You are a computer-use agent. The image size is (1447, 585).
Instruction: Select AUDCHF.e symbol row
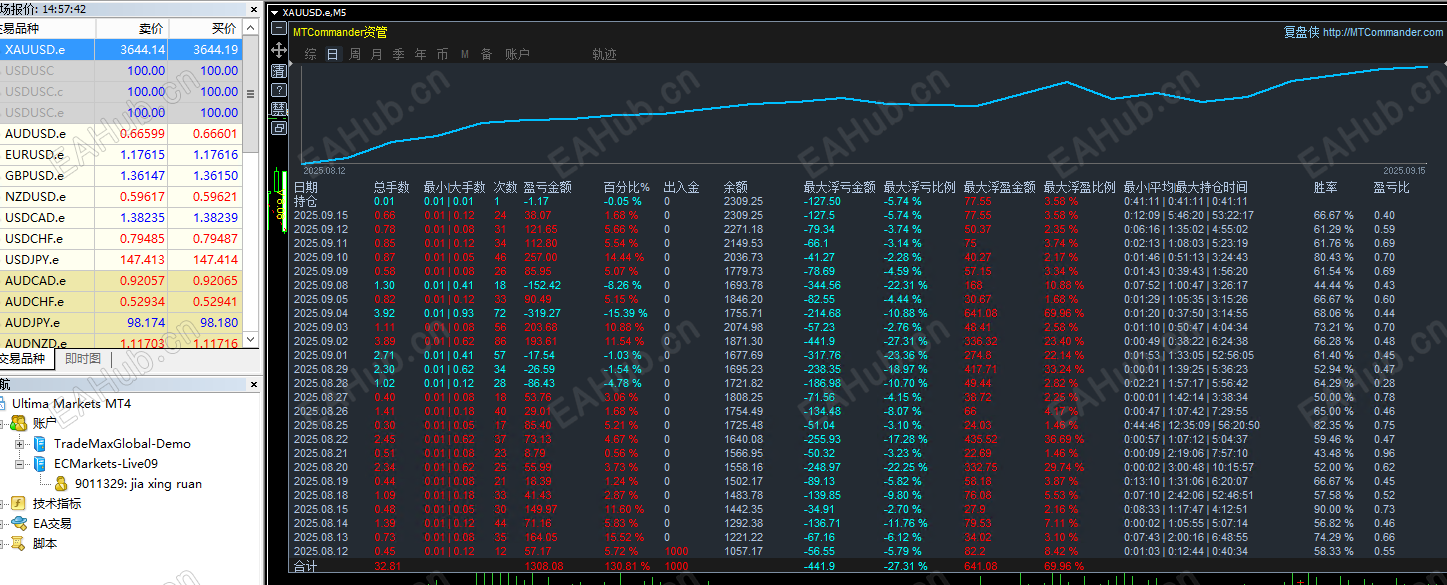click(x=121, y=301)
